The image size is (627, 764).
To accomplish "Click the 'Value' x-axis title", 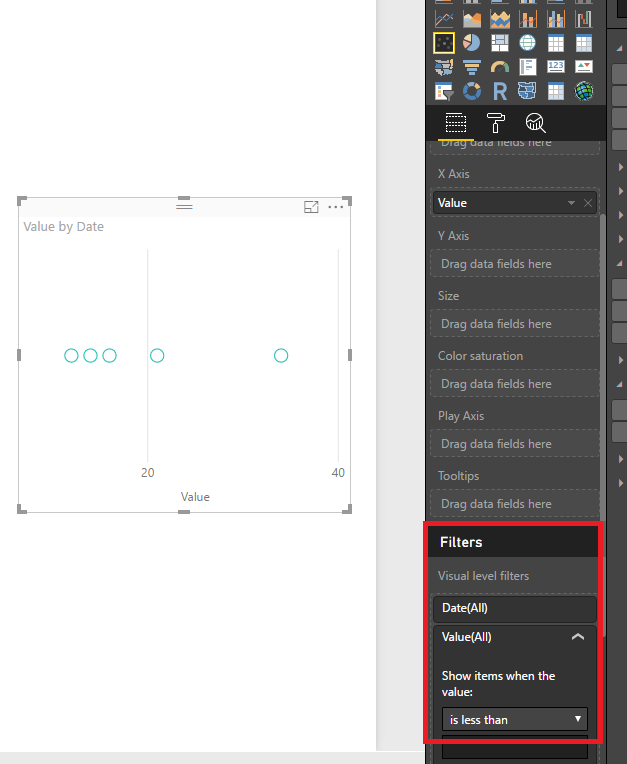I will (x=195, y=497).
